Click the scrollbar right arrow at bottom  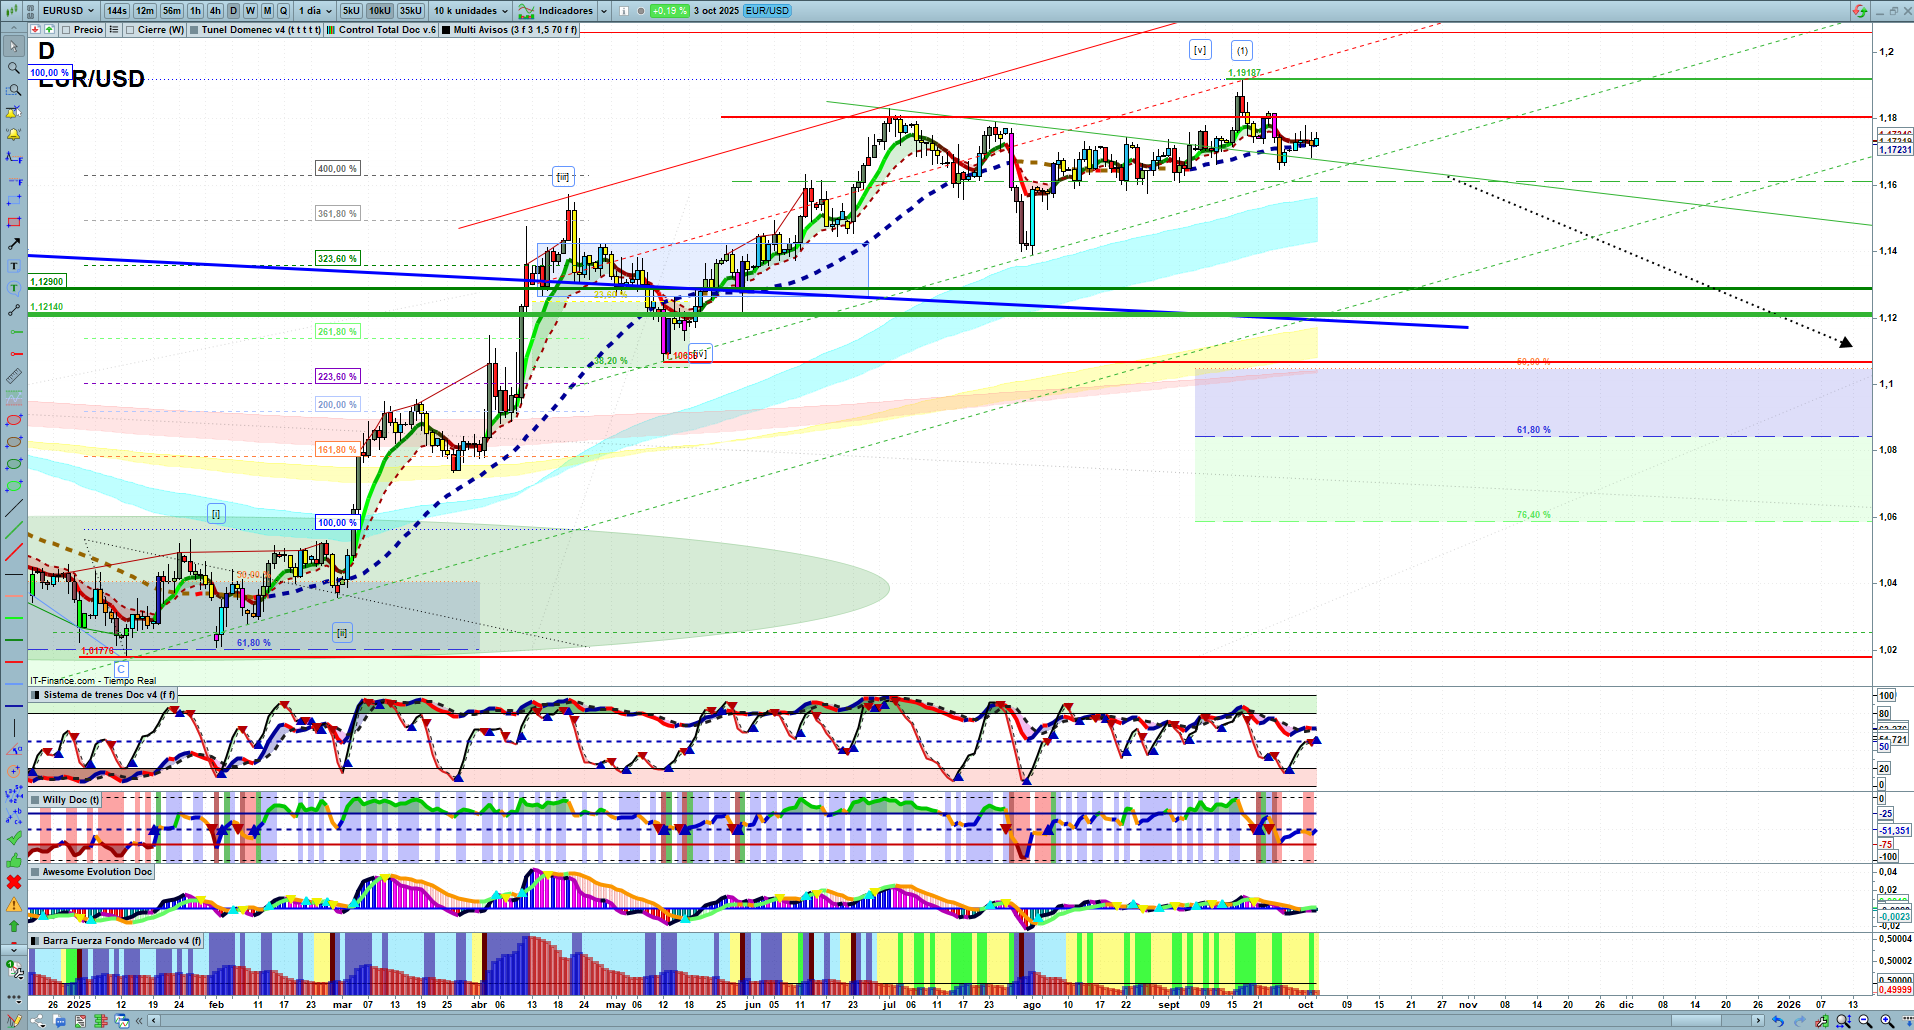point(1759,1021)
